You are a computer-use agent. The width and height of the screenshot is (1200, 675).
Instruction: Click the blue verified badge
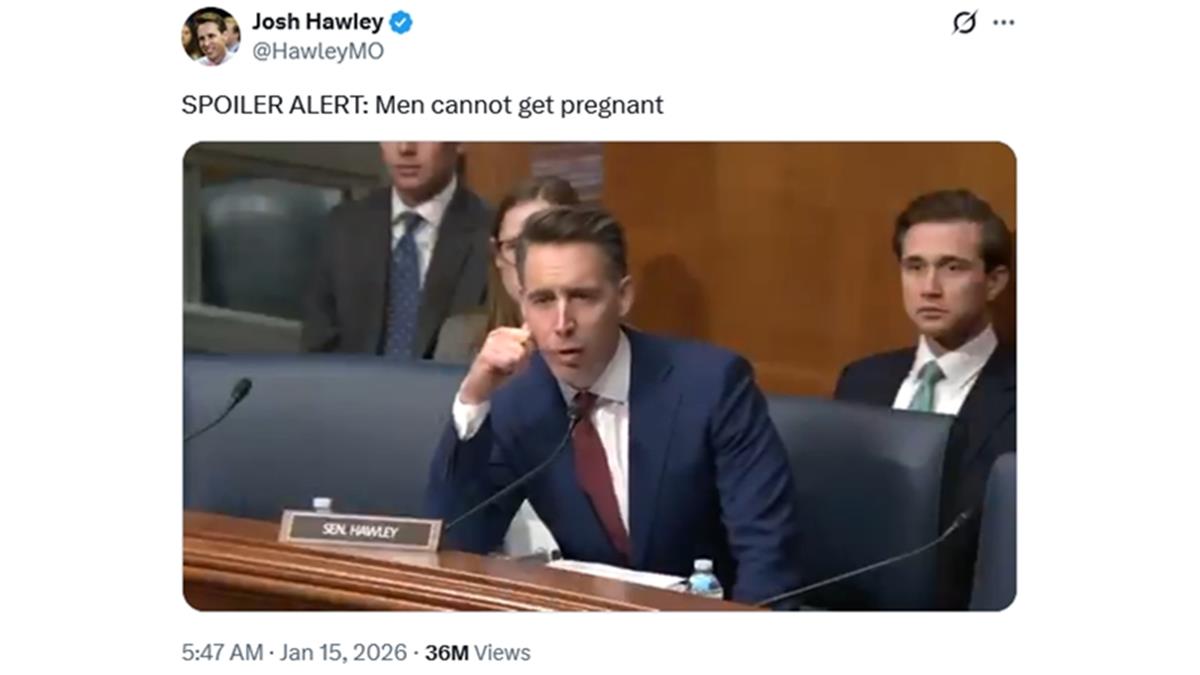(402, 22)
